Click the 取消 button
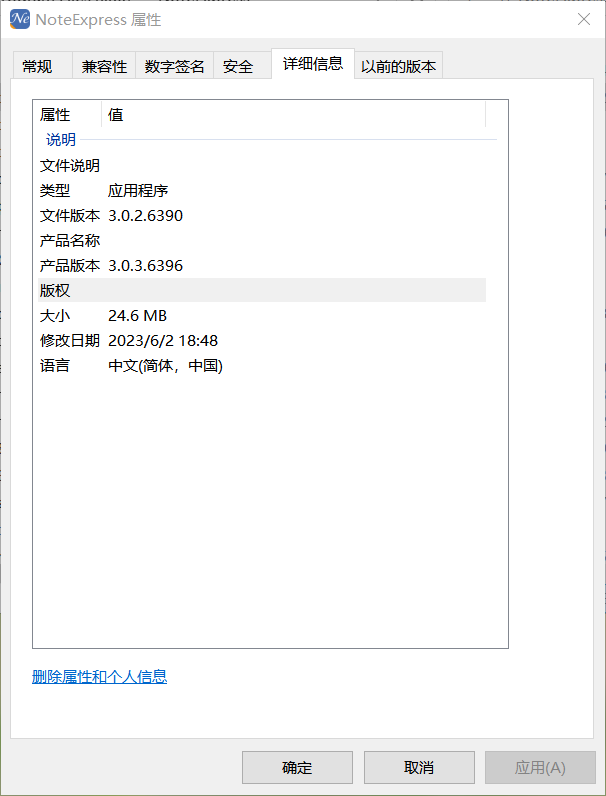Image resolution: width=606 pixels, height=796 pixels. point(419,767)
